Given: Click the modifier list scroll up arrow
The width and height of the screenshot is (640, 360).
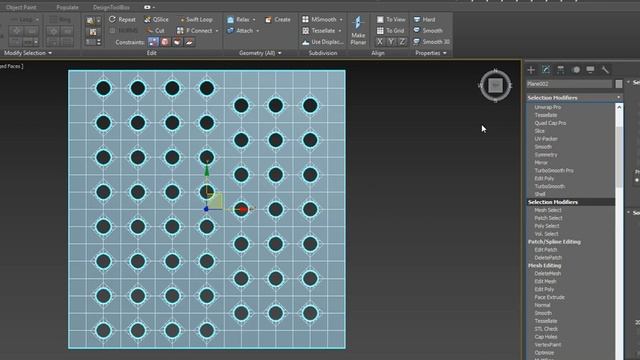Looking at the screenshot, I should click(619, 107).
